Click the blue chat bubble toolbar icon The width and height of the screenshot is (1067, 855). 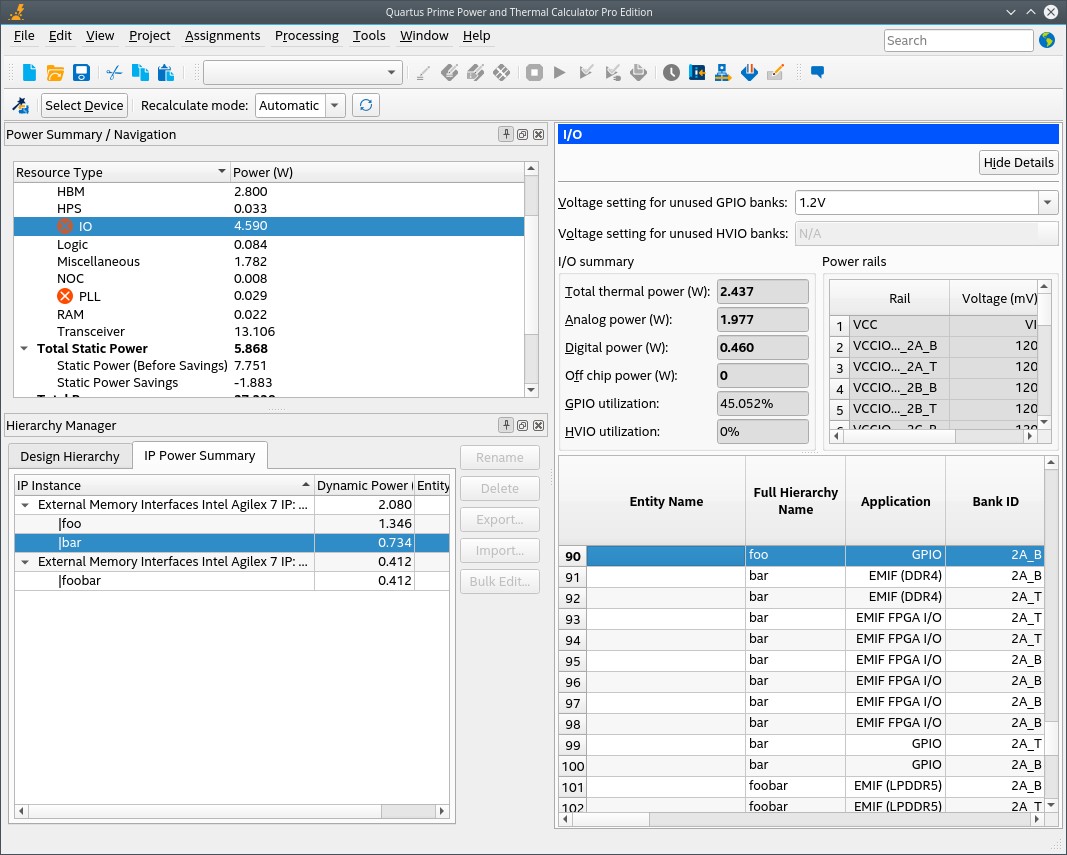click(x=817, y=72)
